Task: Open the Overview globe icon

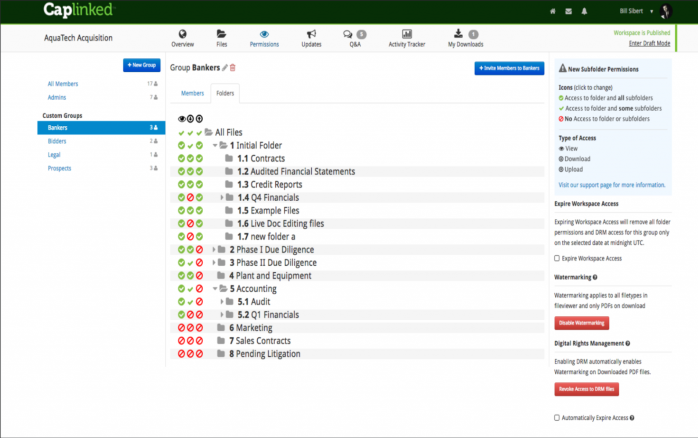Action: point(183,34)
